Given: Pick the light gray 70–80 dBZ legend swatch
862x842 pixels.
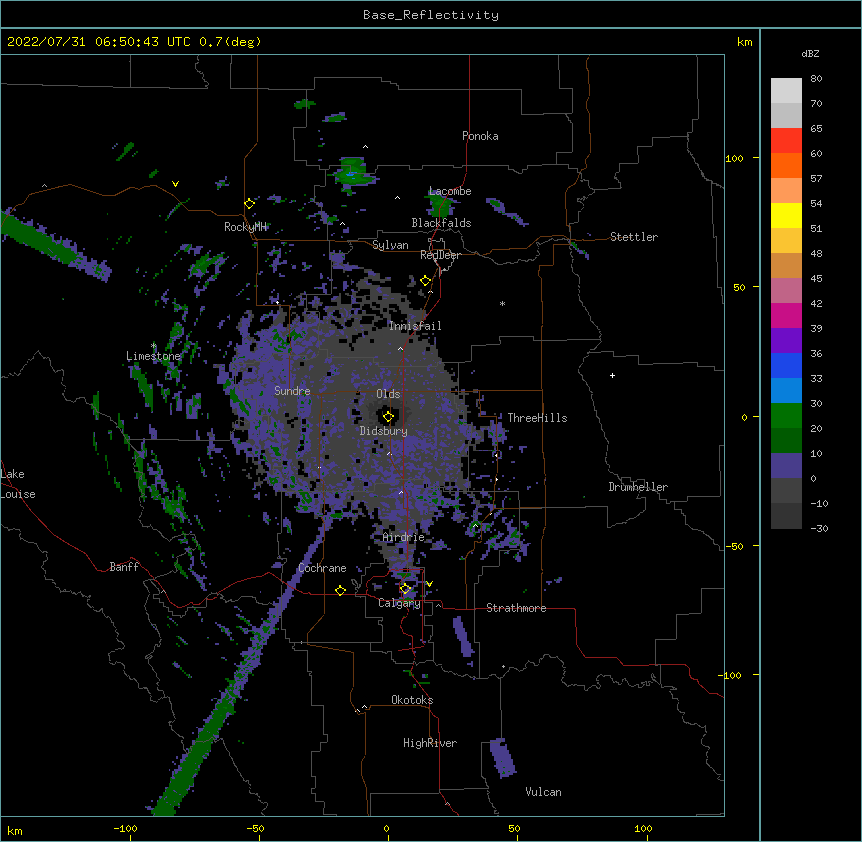Looking at the screenshot, I should 786,91.
